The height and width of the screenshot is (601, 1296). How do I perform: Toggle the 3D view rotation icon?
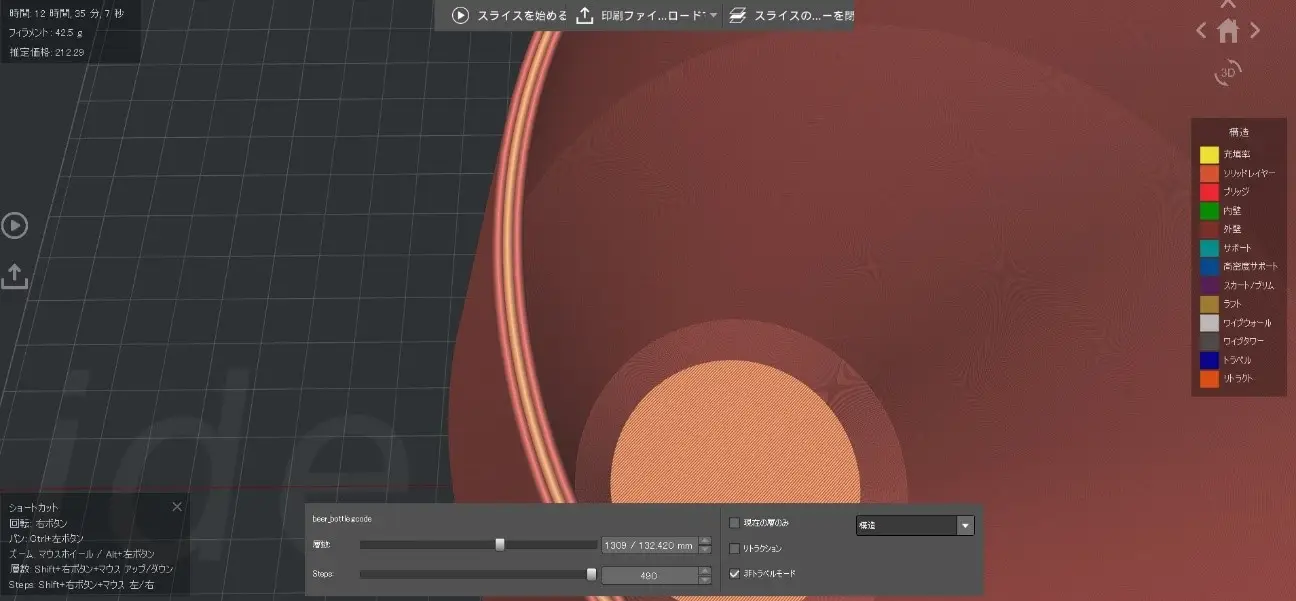pyautogui.click(x=1228, y=72)
